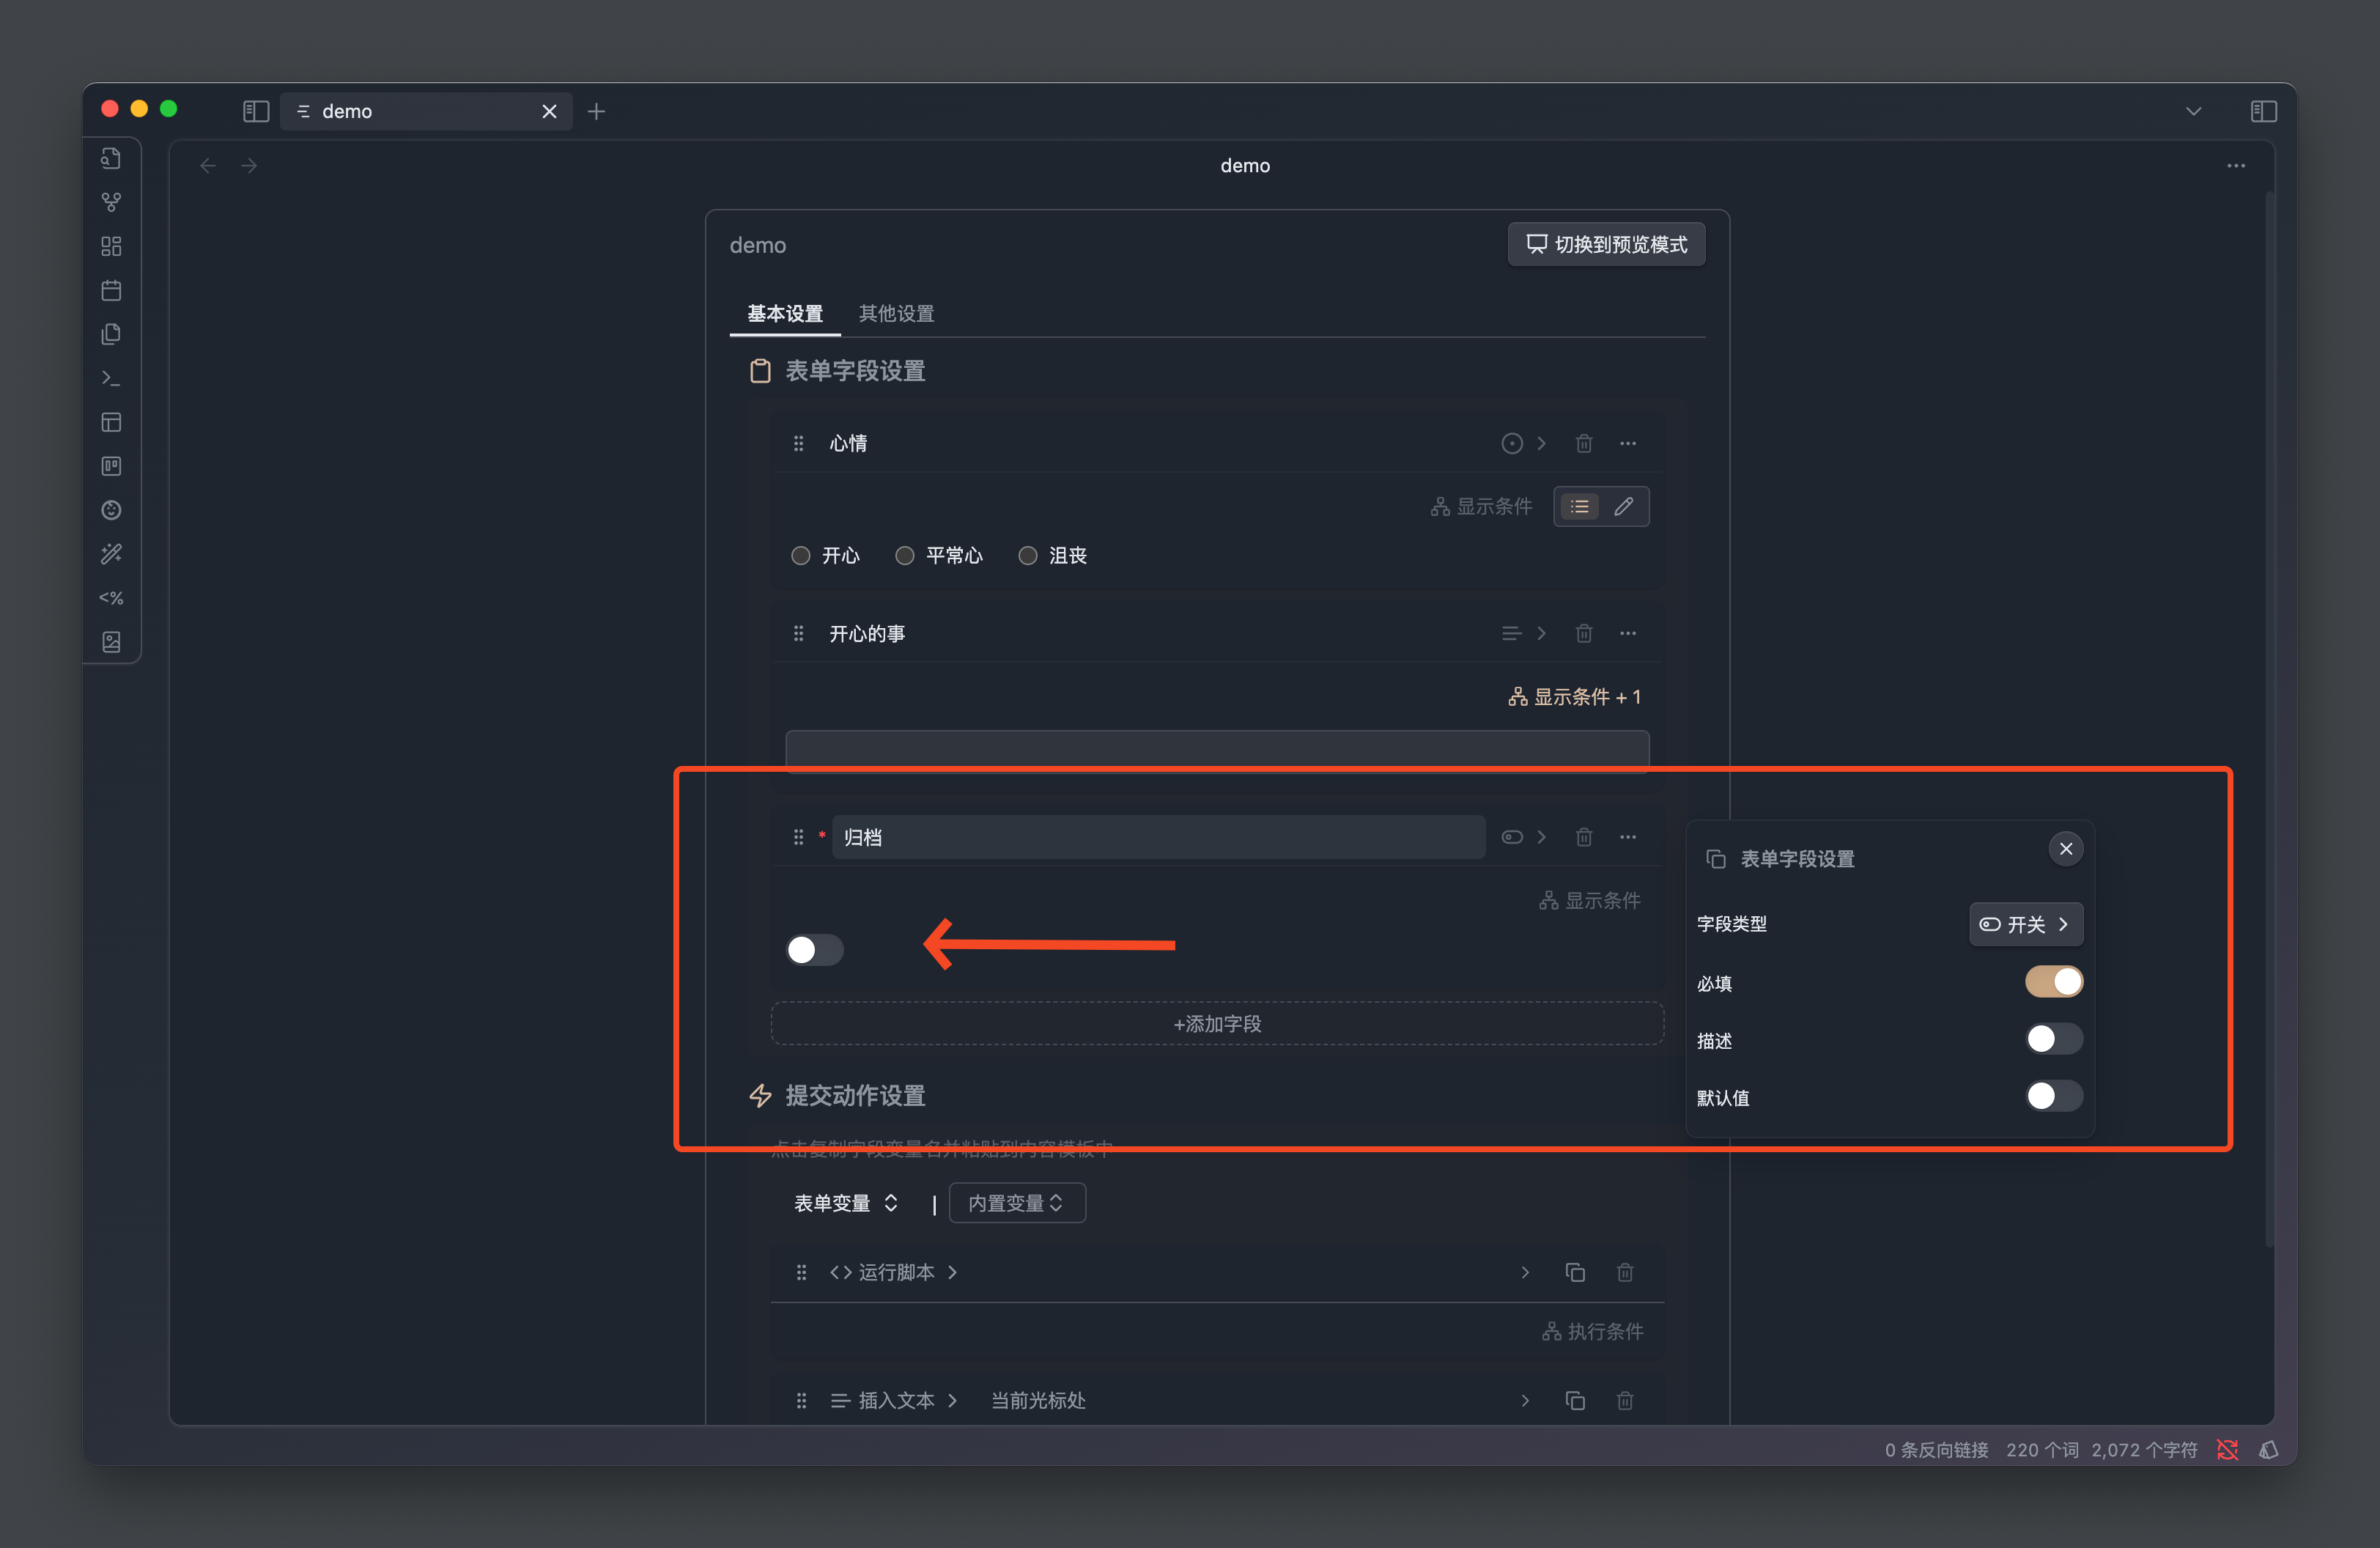Click the command palette terminal icon
This screenshot has height=1548, width=2380.
coord(111,378)
